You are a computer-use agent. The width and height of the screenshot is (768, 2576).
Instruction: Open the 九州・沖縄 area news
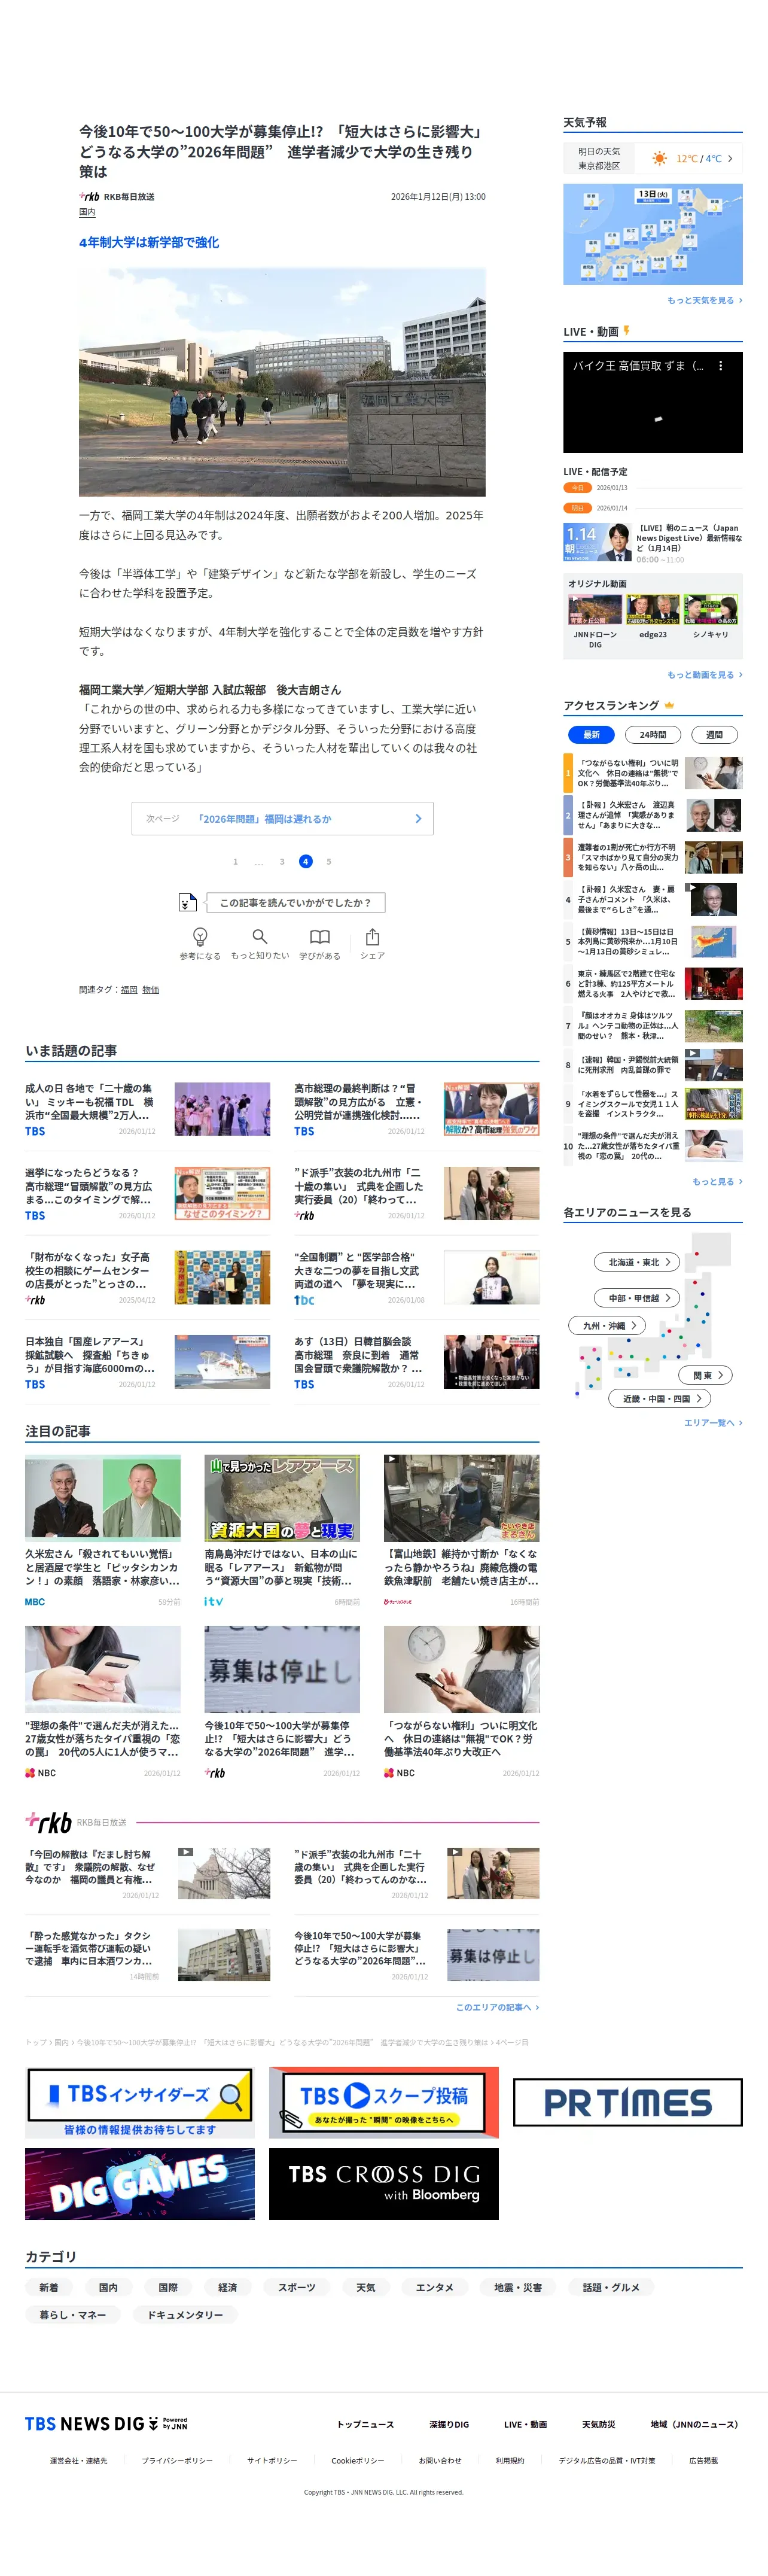tap(607, 1325)
